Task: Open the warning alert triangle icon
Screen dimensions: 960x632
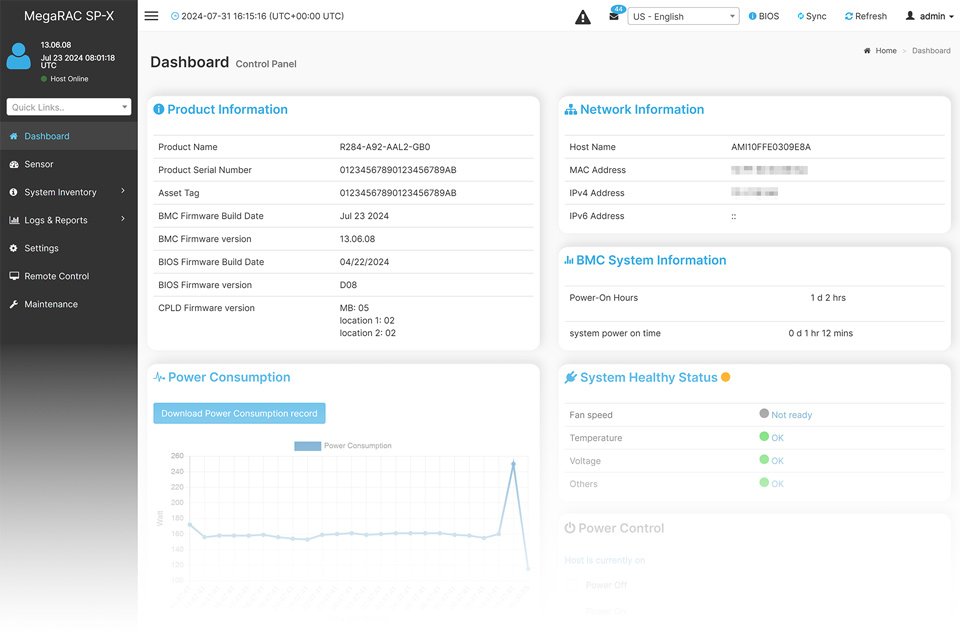Action: click(583, 17)
